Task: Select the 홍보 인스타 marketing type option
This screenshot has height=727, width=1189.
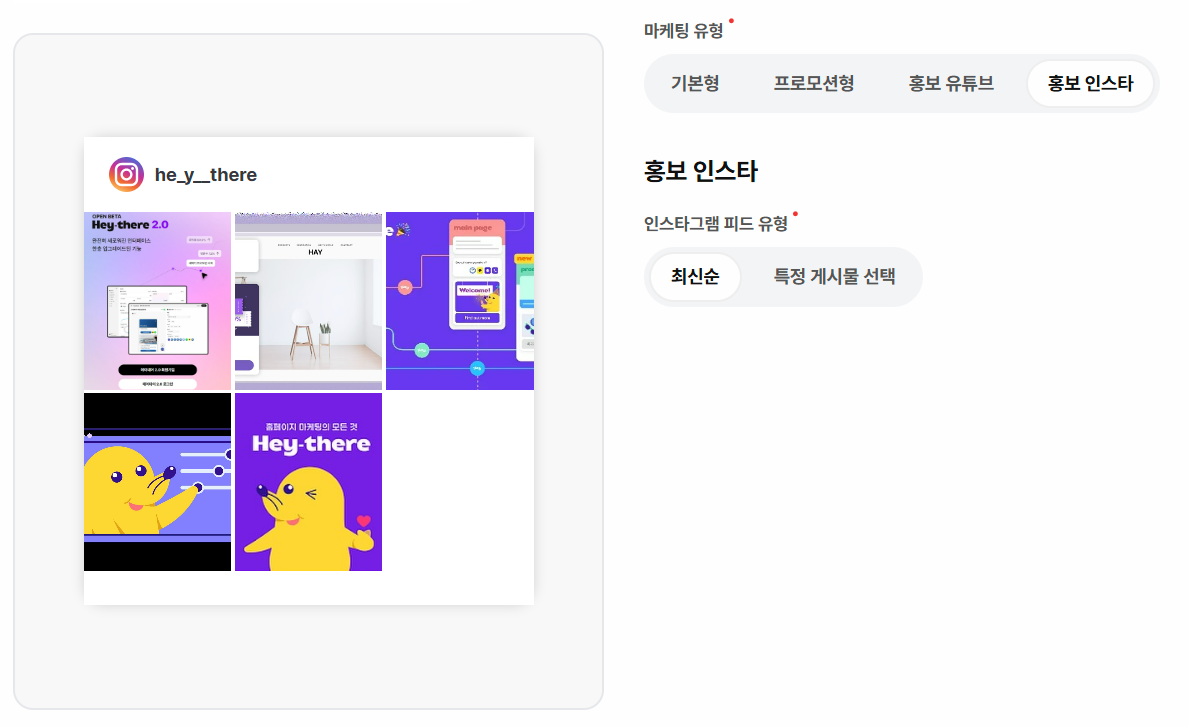Action: 1090,83
